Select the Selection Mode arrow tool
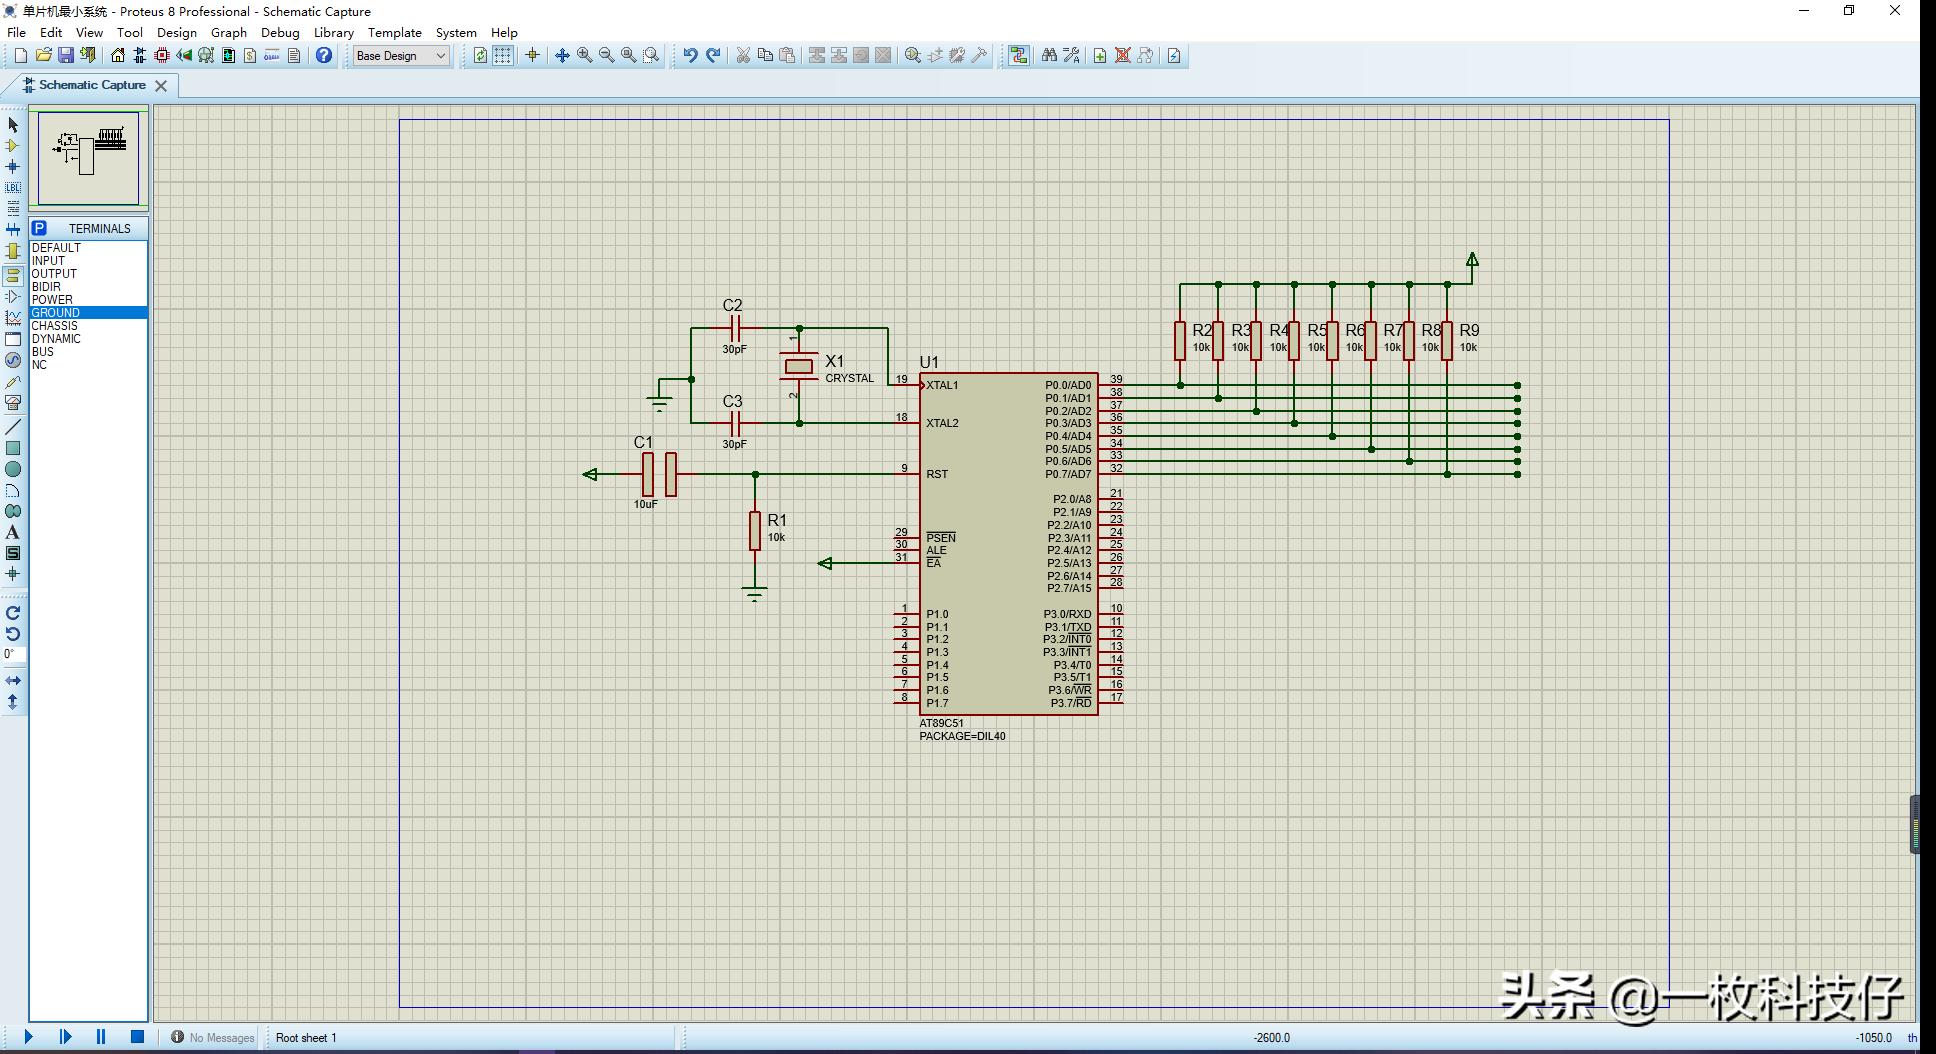Image resolution: width=1936 pixels, height=1054 pixels. pyautogui.click(x=13, y=125)
